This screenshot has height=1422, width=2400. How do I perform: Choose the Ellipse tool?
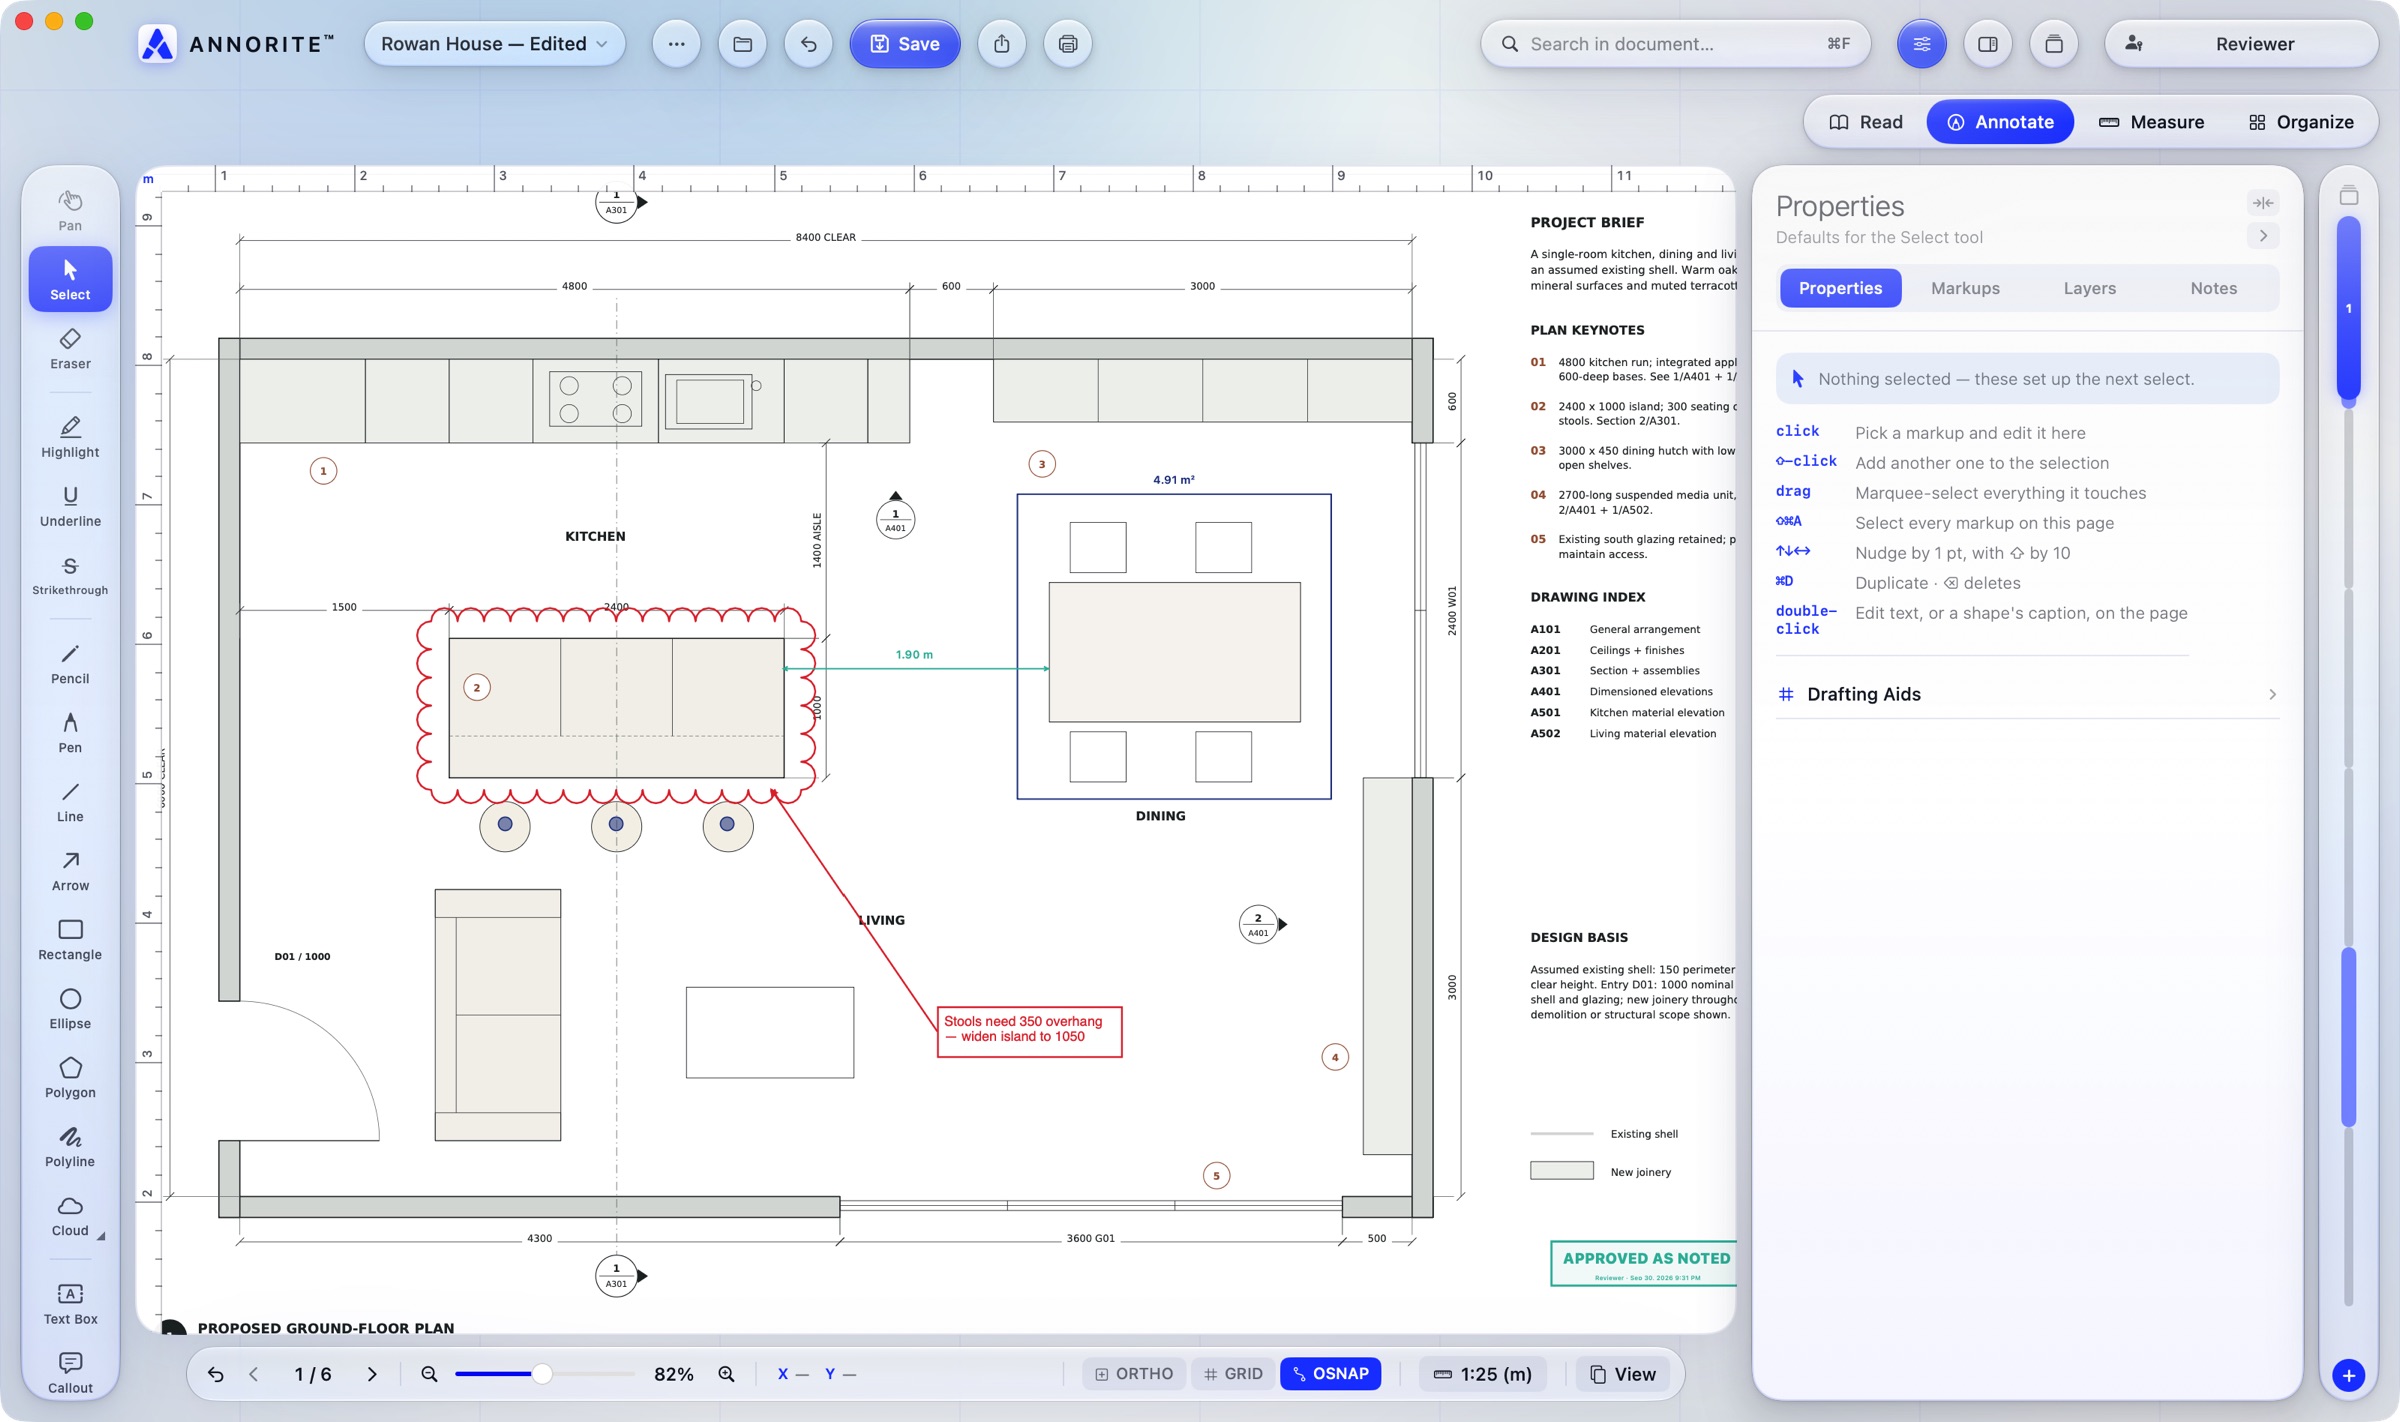(70, 1008)
